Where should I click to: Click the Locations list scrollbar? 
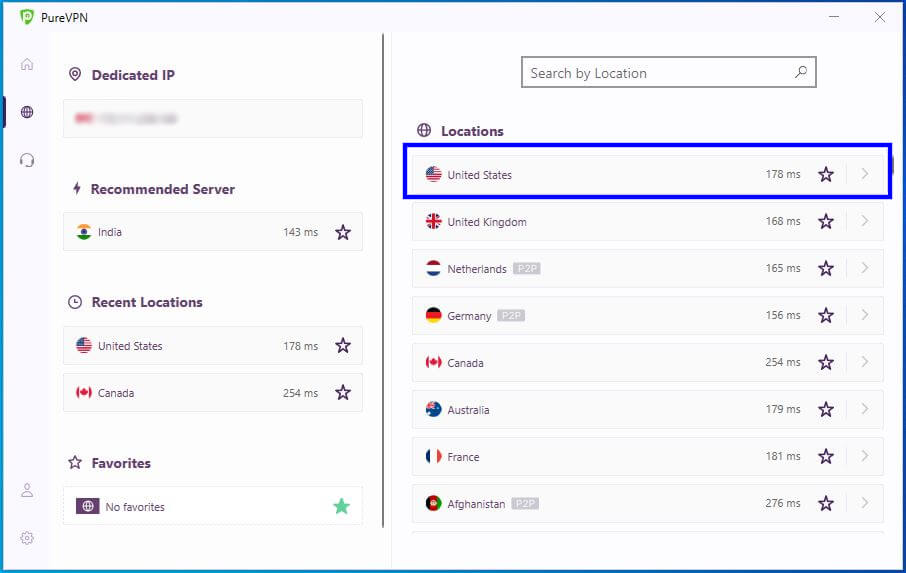892,165
